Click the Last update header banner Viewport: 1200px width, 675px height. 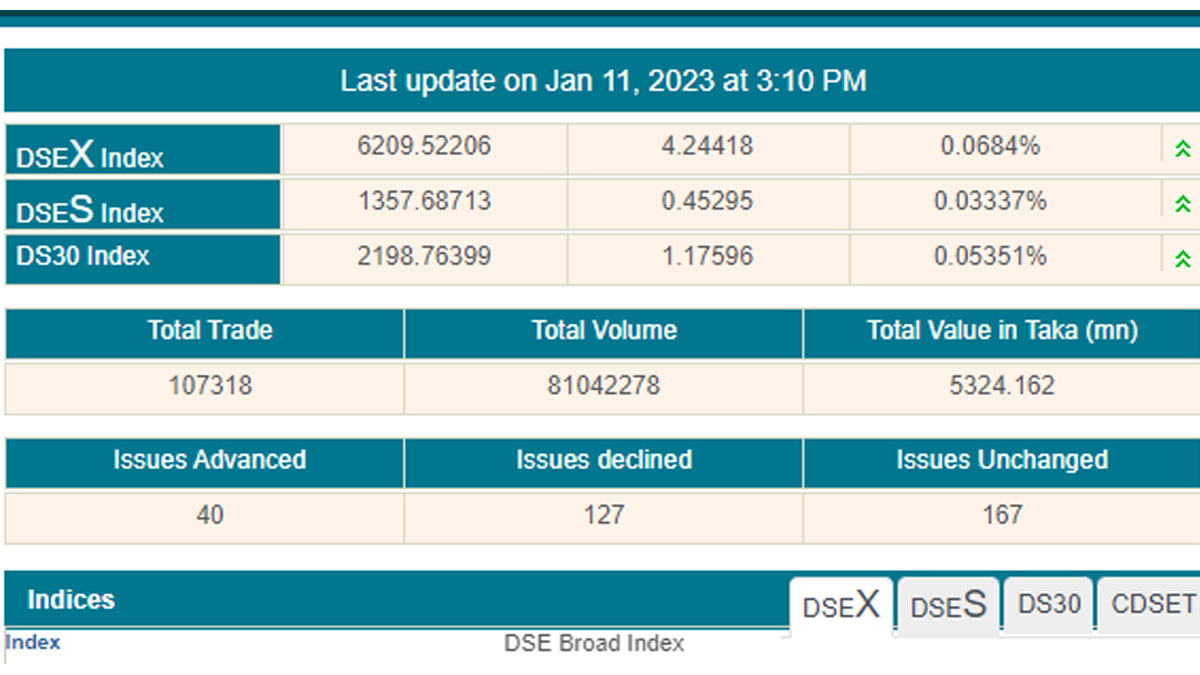coord(602,81)
